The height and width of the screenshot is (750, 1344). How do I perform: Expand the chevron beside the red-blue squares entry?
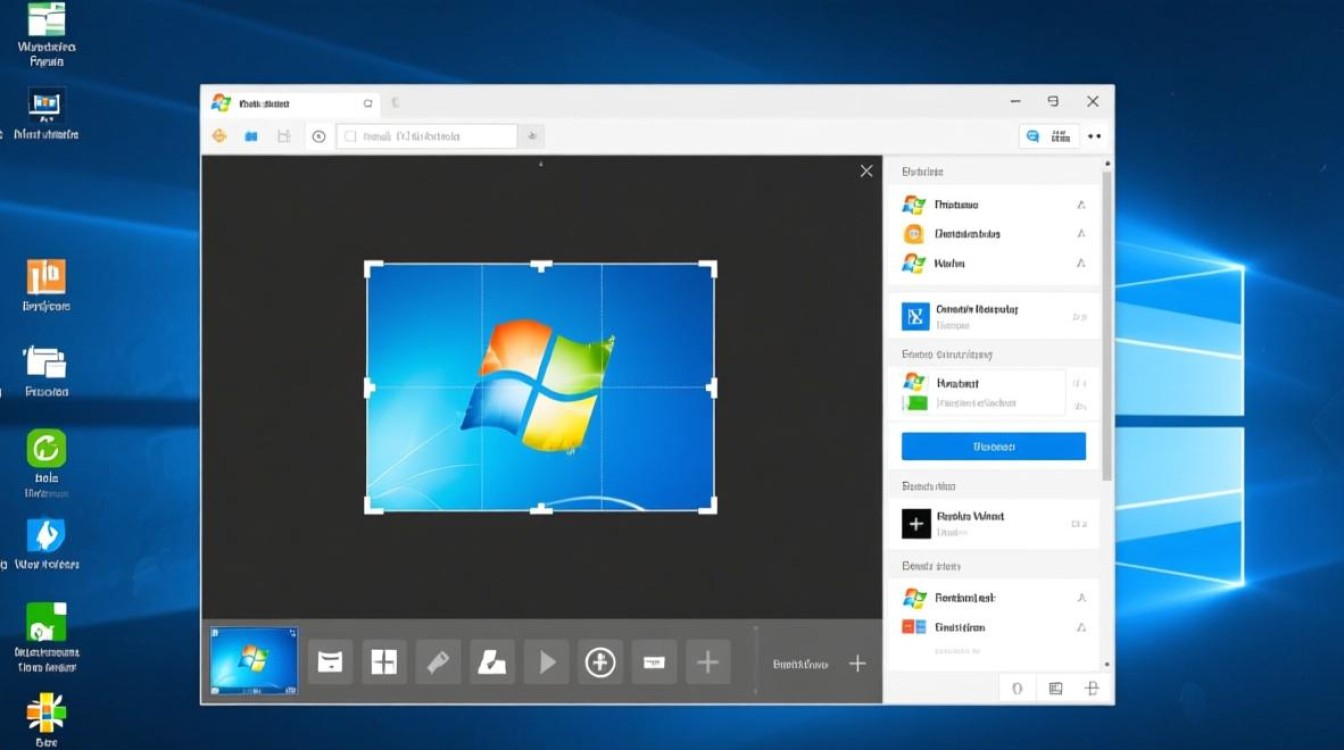click(x=1081, y=628)
